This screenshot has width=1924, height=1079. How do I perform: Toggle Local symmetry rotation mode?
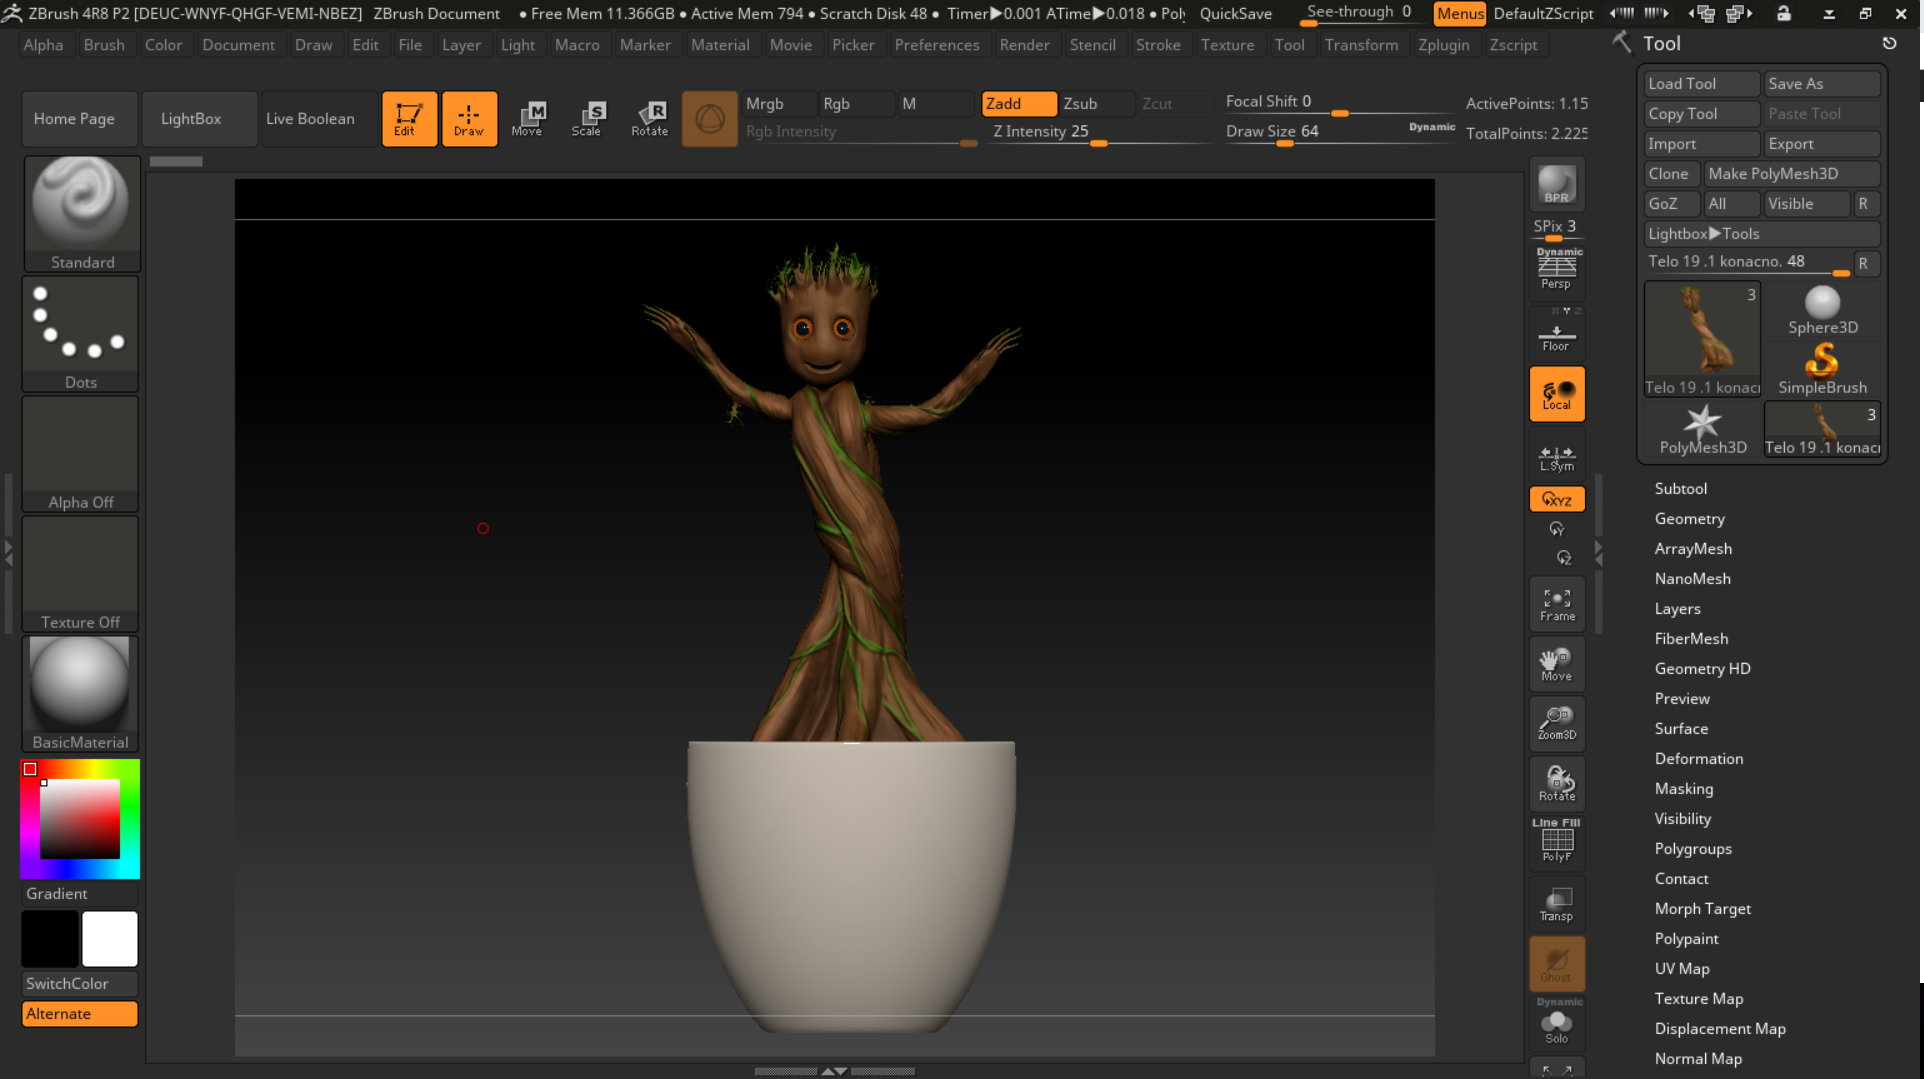1557,394
